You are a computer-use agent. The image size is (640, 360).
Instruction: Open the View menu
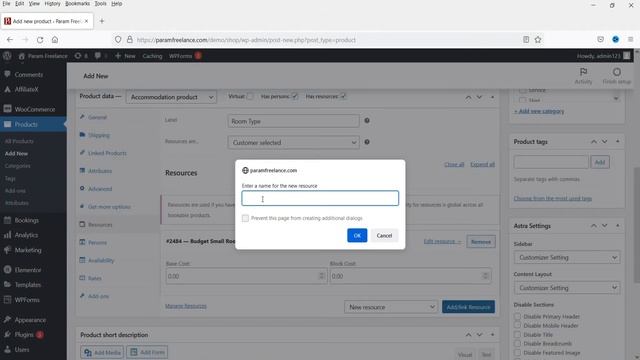(34, 4)
